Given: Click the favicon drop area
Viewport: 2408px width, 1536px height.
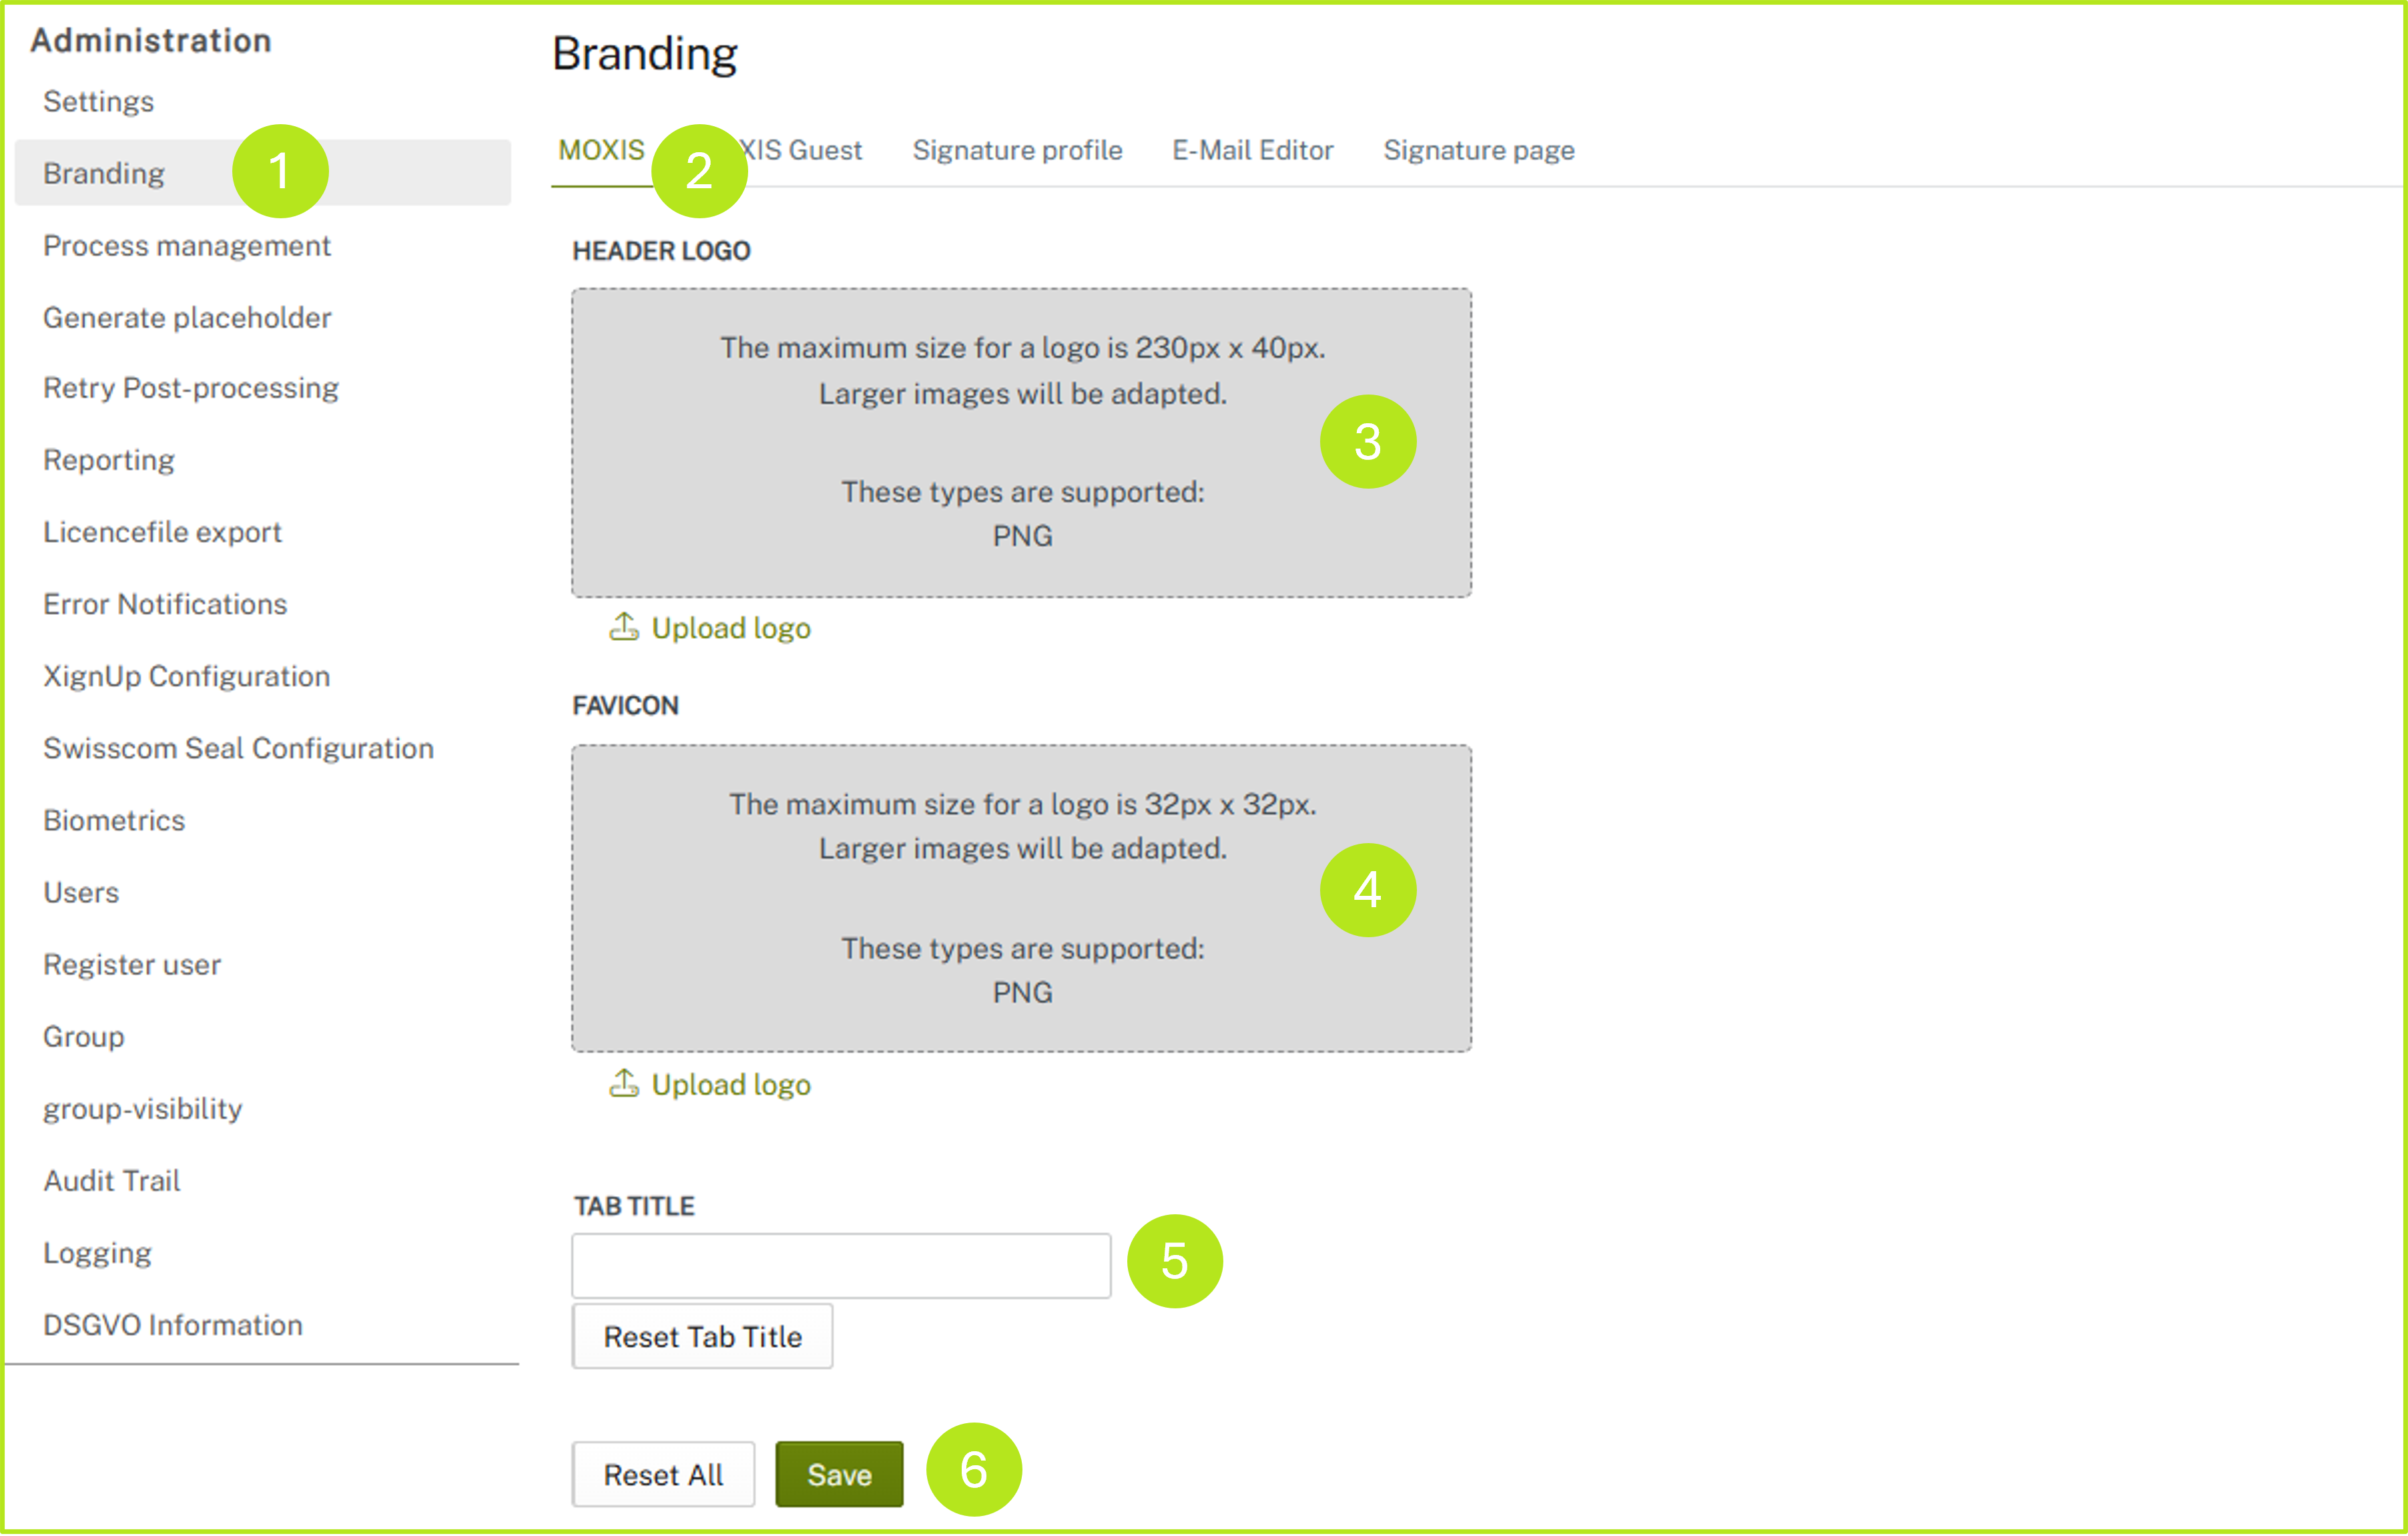Looking at the screenshot, I should pos(1020,898).
